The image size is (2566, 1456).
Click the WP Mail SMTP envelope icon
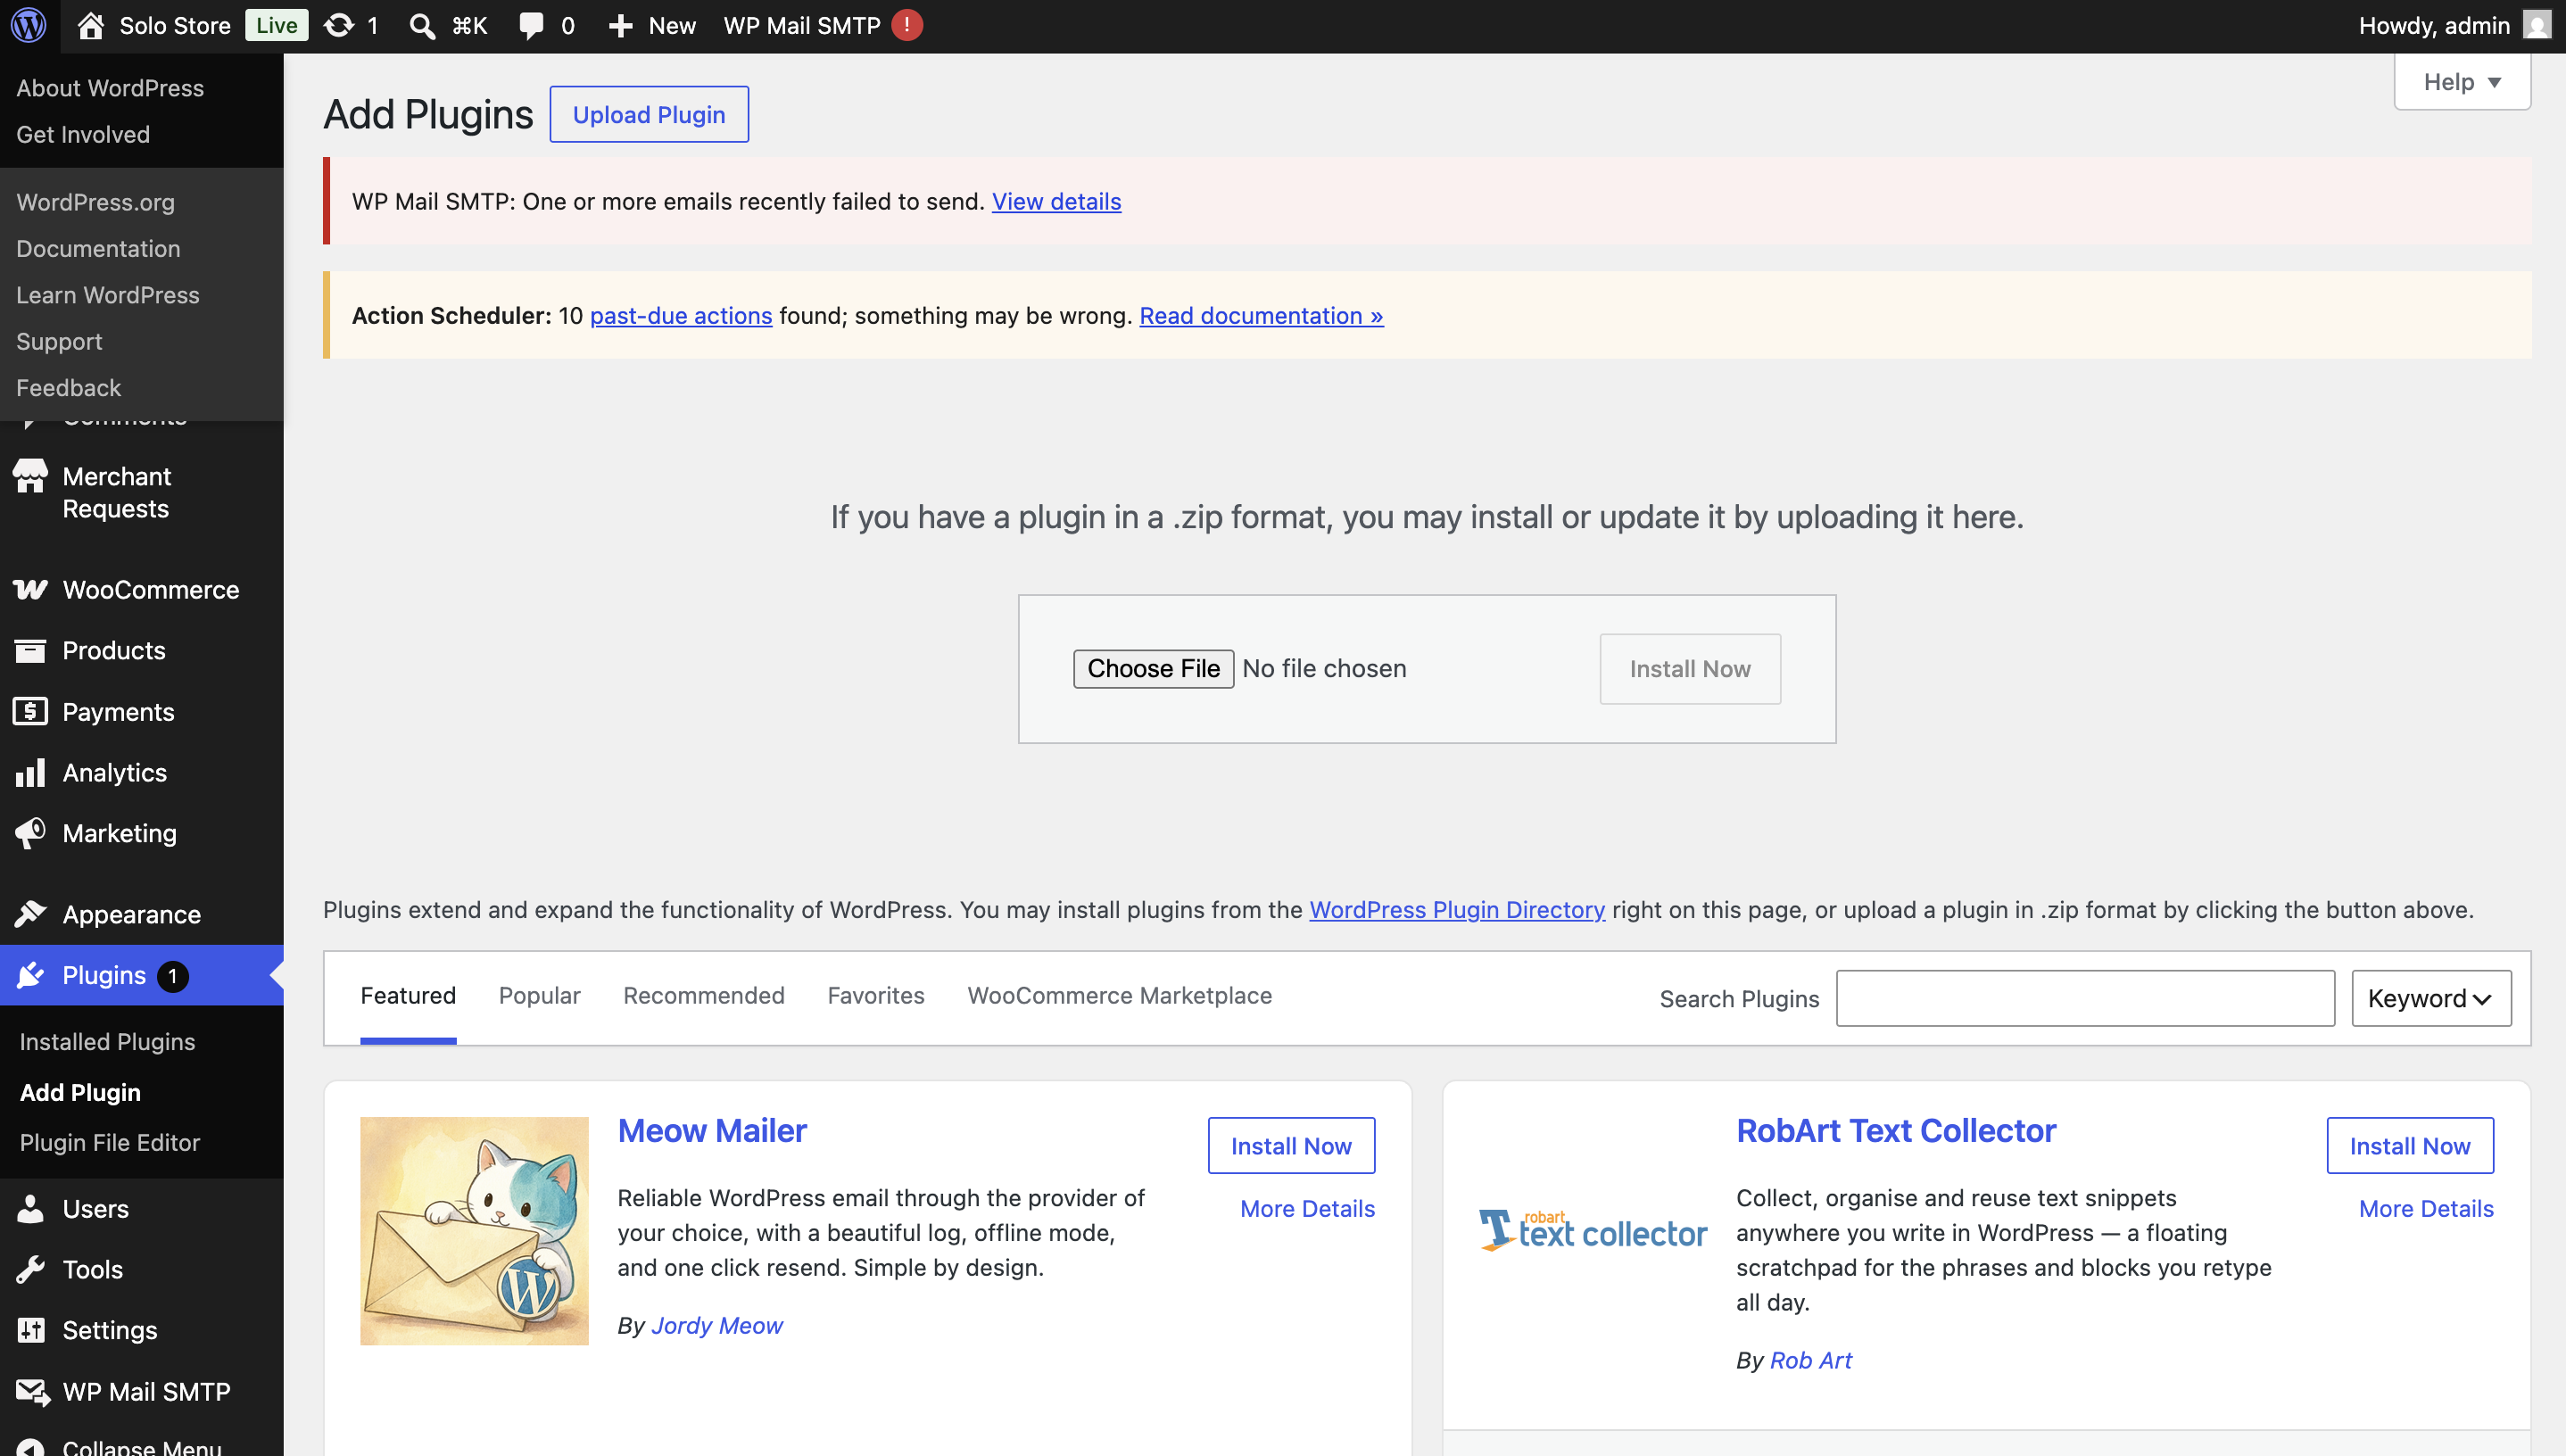(32, 1392)
